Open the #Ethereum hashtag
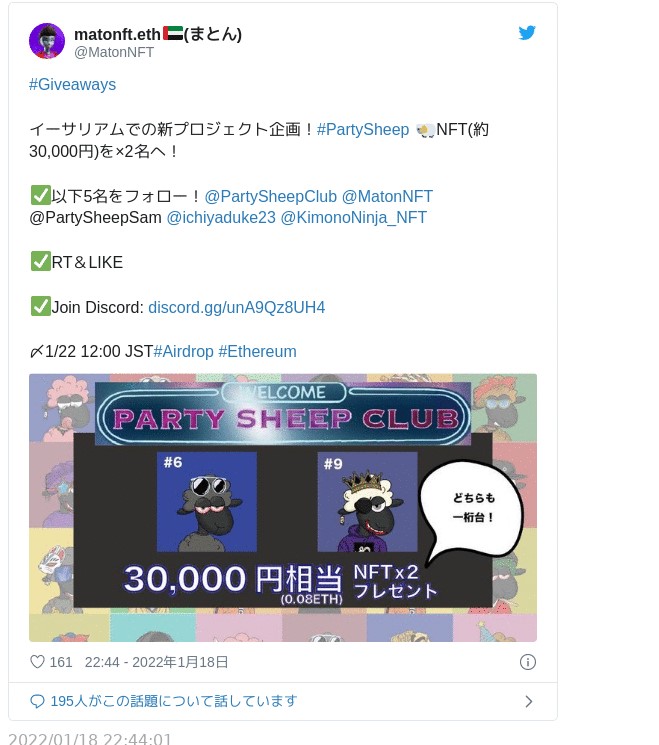The height and width of the screenshot is (745, 659). click(258, 352)
